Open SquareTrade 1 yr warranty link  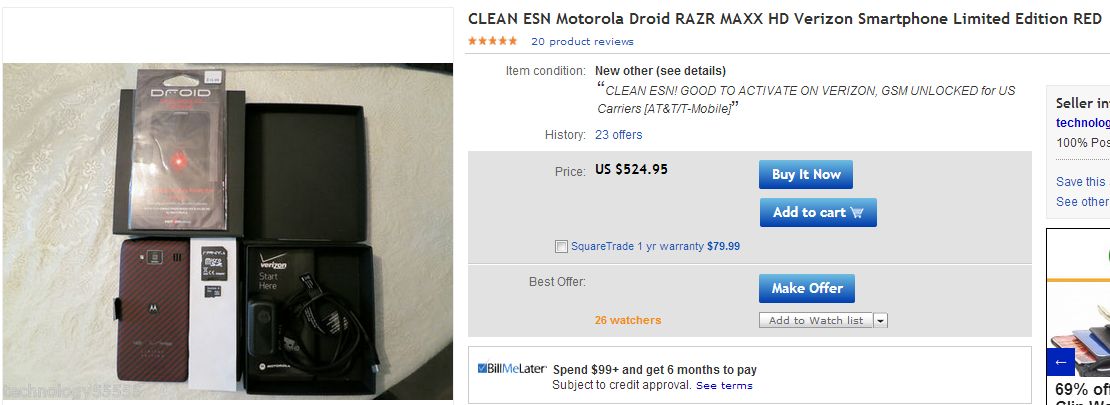pos(638,246)
